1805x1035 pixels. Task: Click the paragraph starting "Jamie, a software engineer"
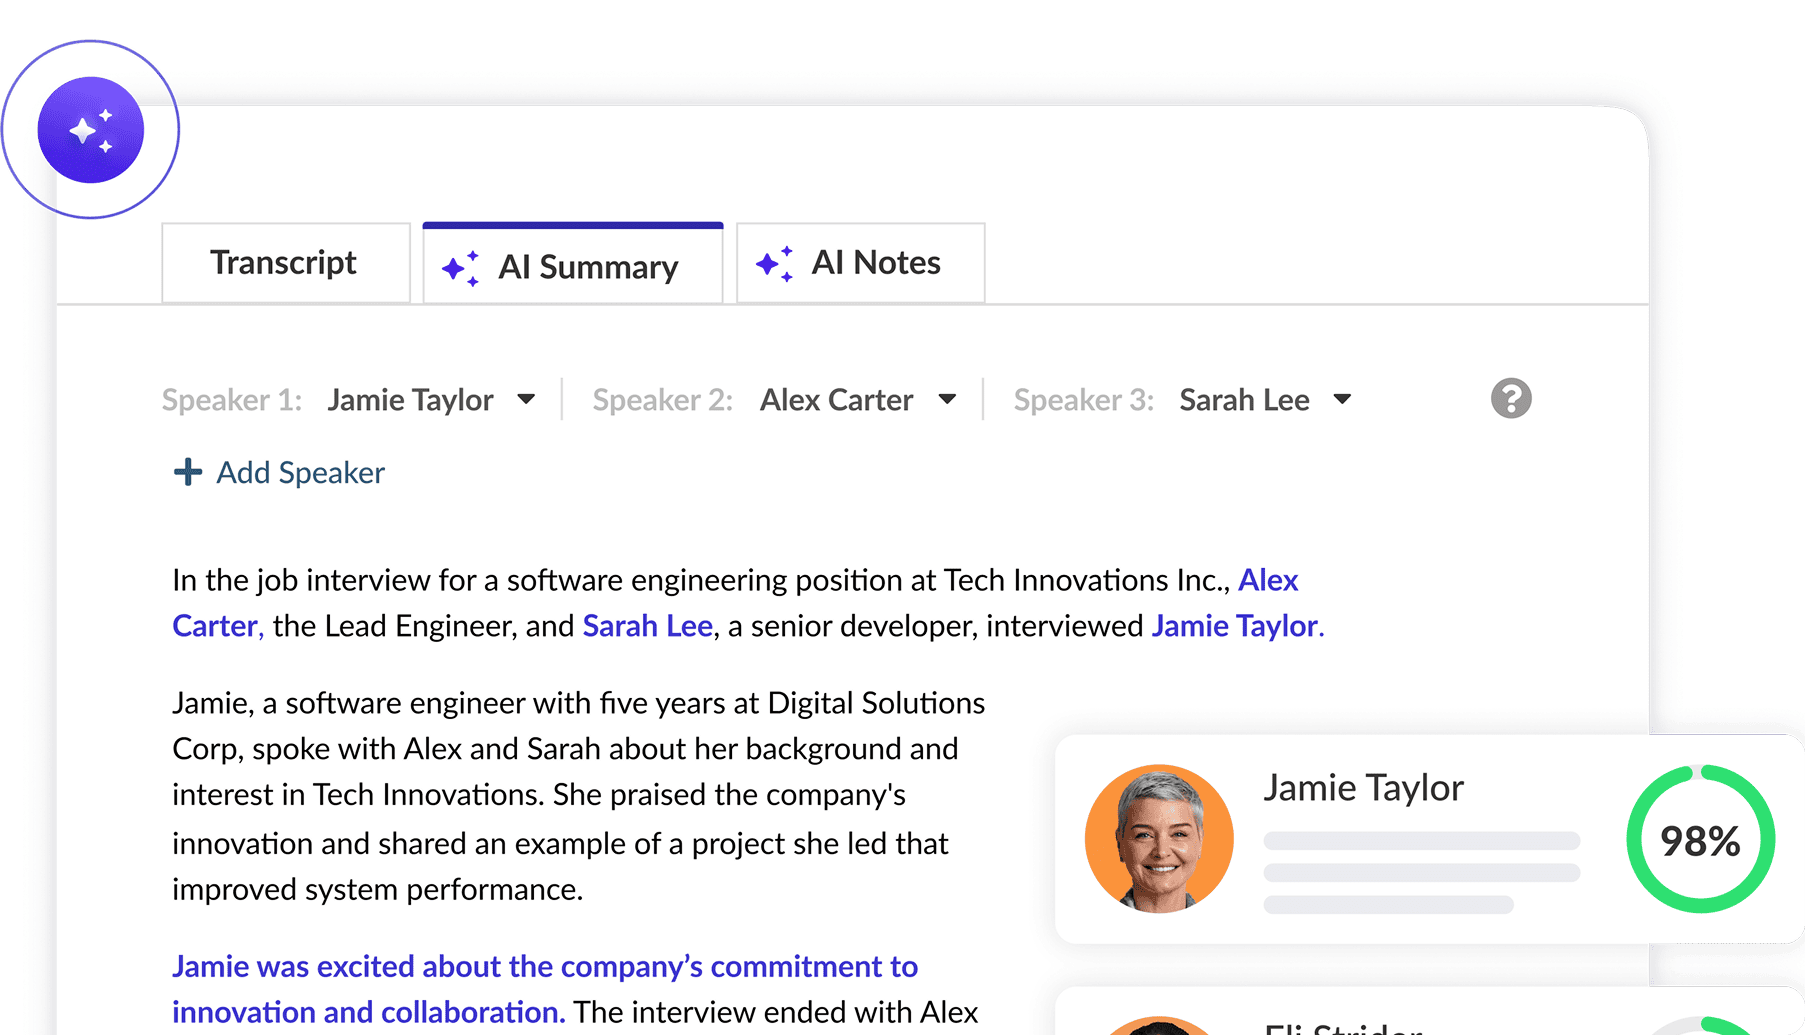pyautogui.click(x=578, y=796)
